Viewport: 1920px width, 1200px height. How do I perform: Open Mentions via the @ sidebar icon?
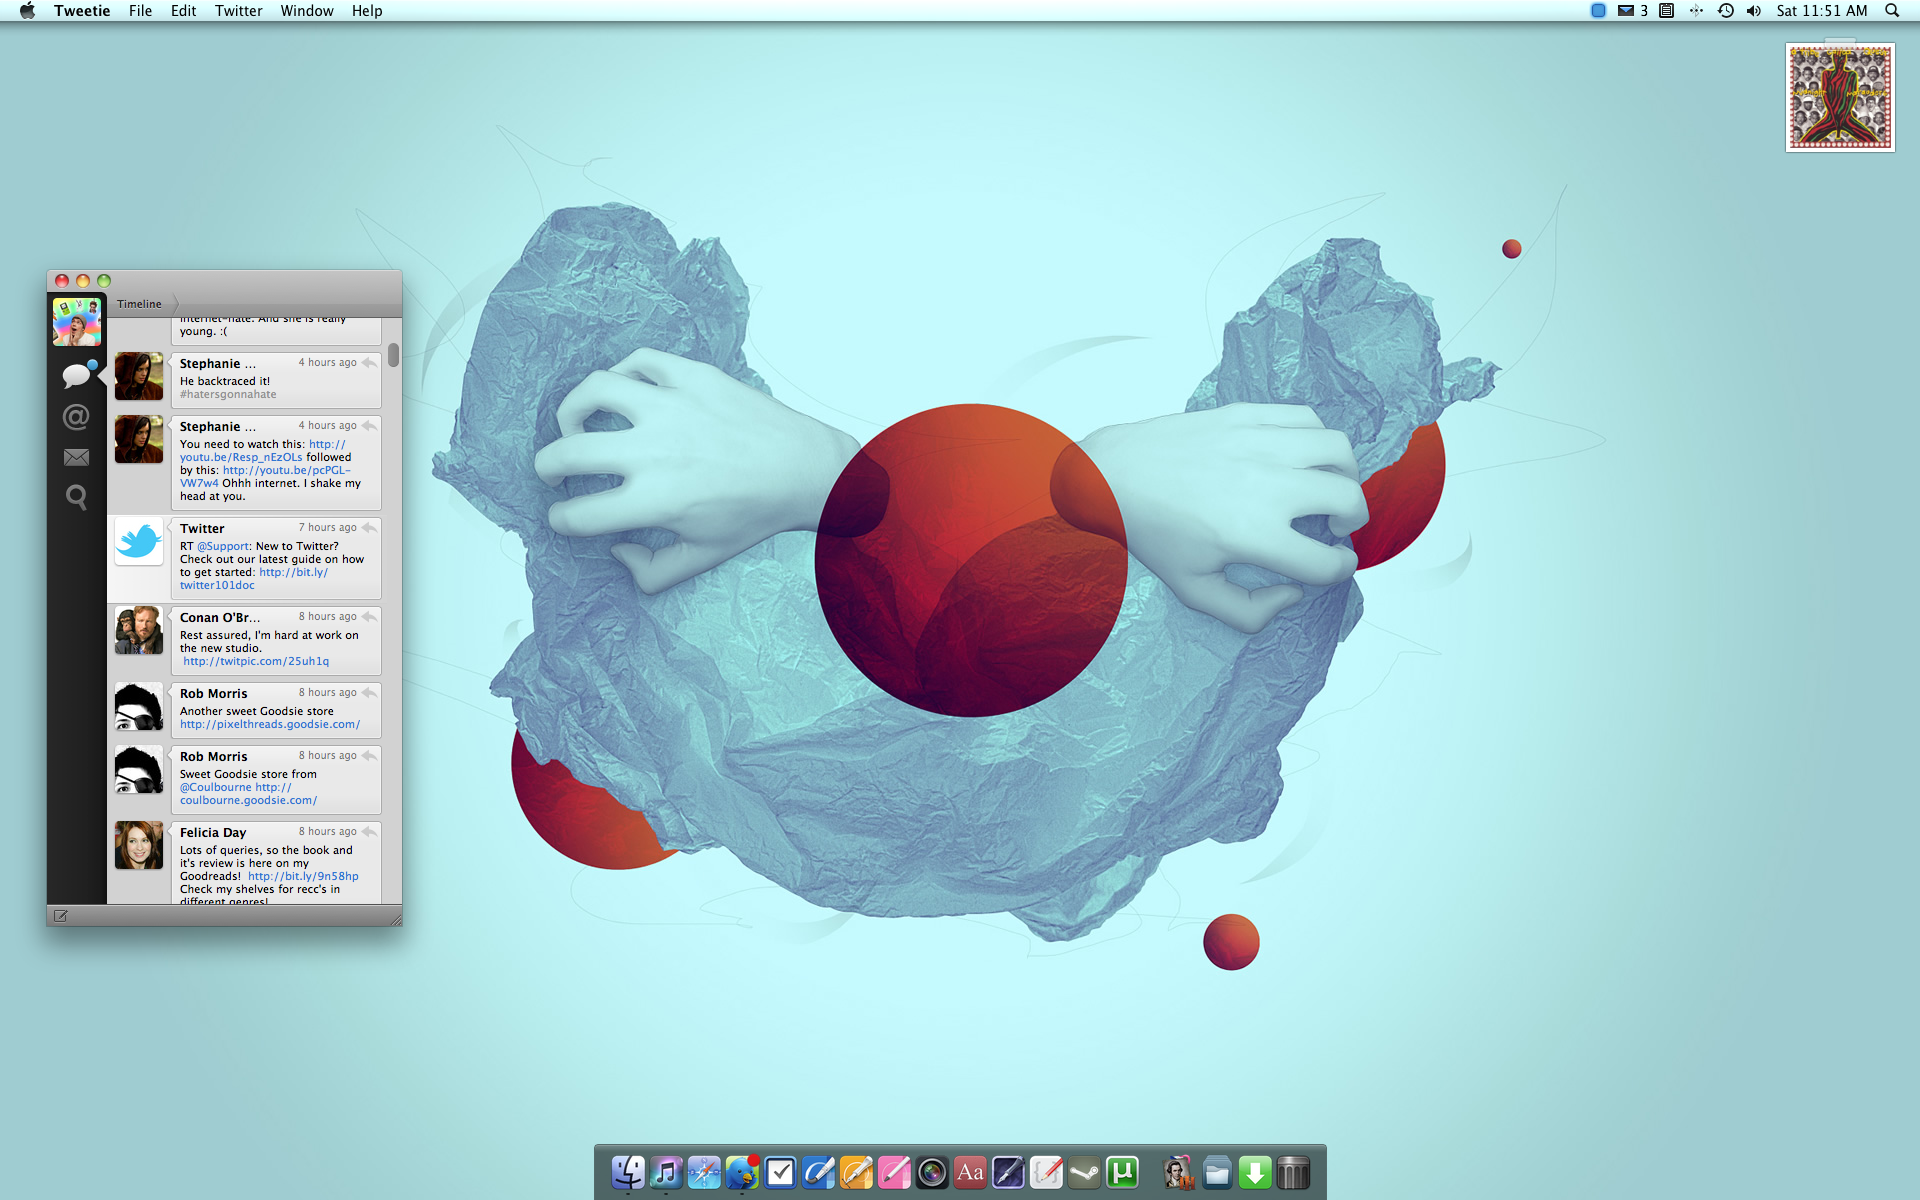point(76,417)
